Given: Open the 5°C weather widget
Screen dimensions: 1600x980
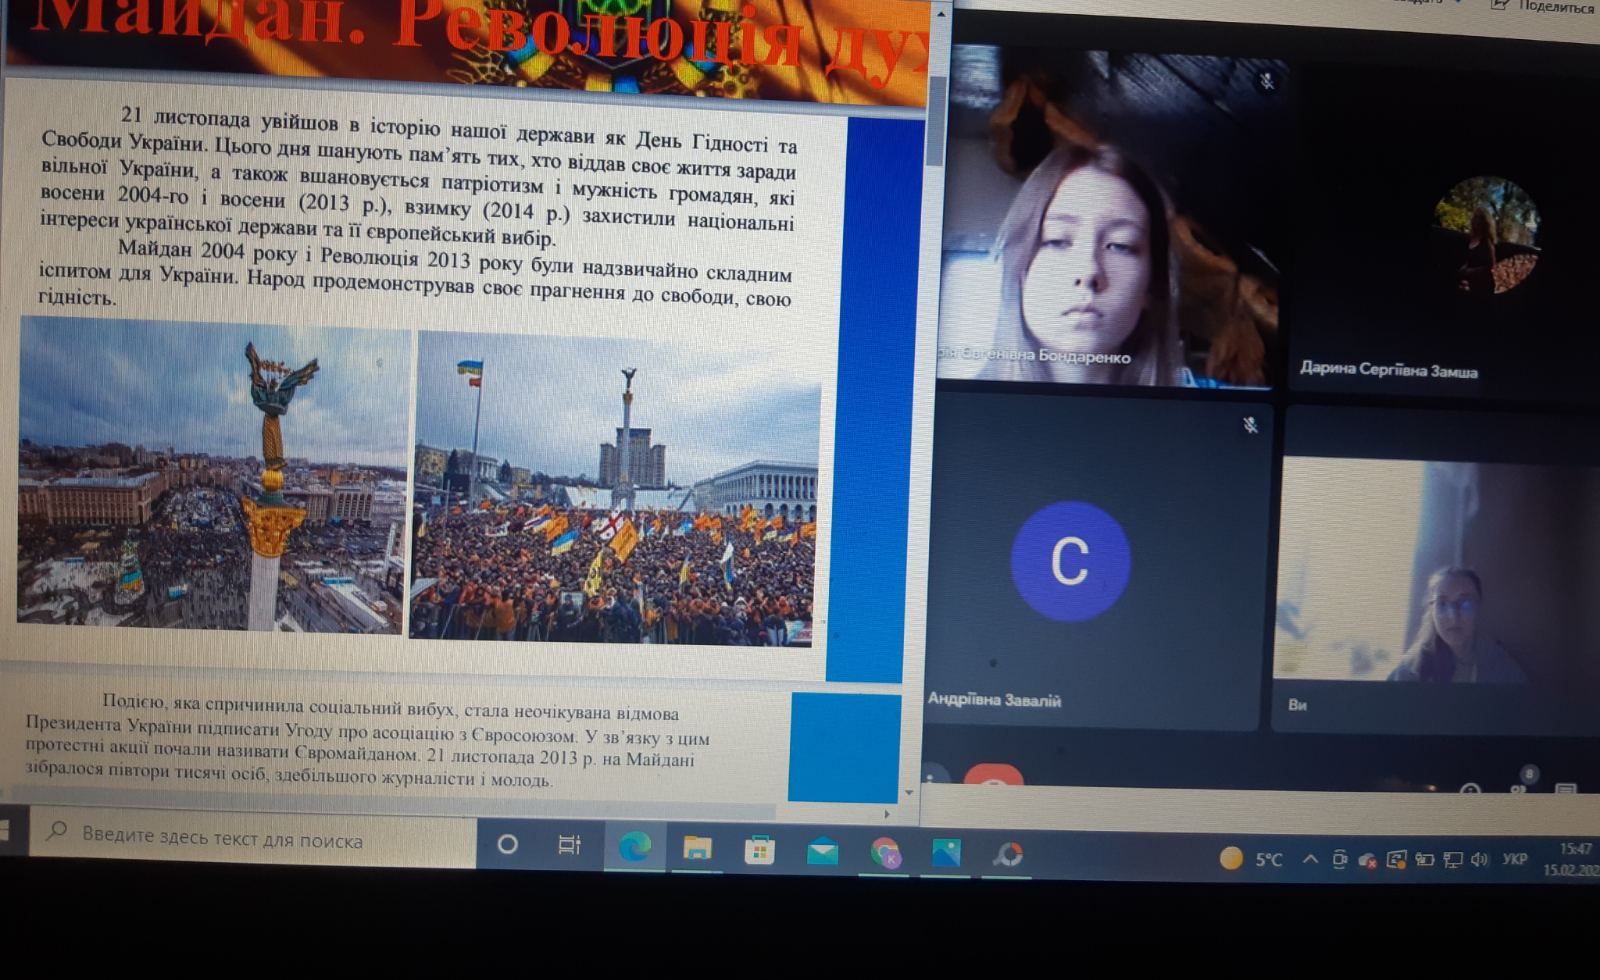Looking at the screenshot, I should click(1251, 859).
